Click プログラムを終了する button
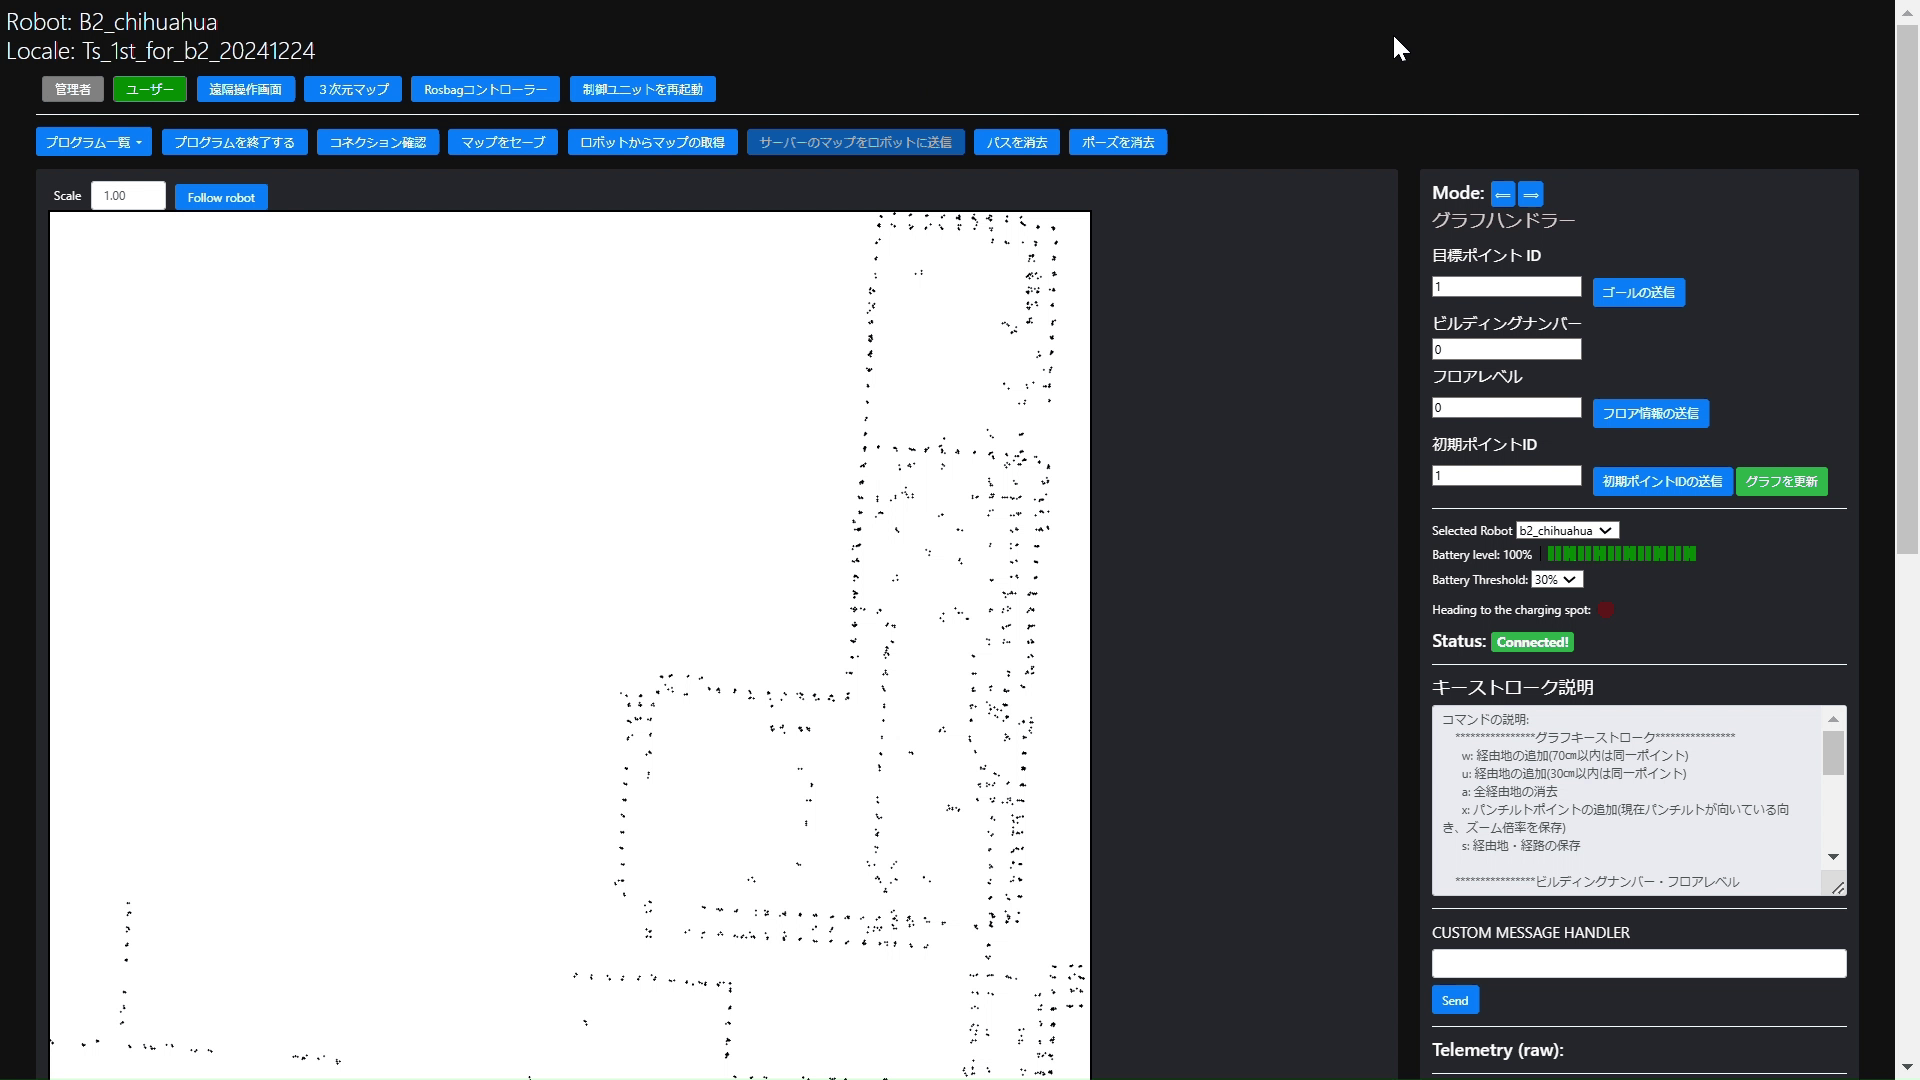This screenshot has width=1920, height=1080. tap(234, 142)
